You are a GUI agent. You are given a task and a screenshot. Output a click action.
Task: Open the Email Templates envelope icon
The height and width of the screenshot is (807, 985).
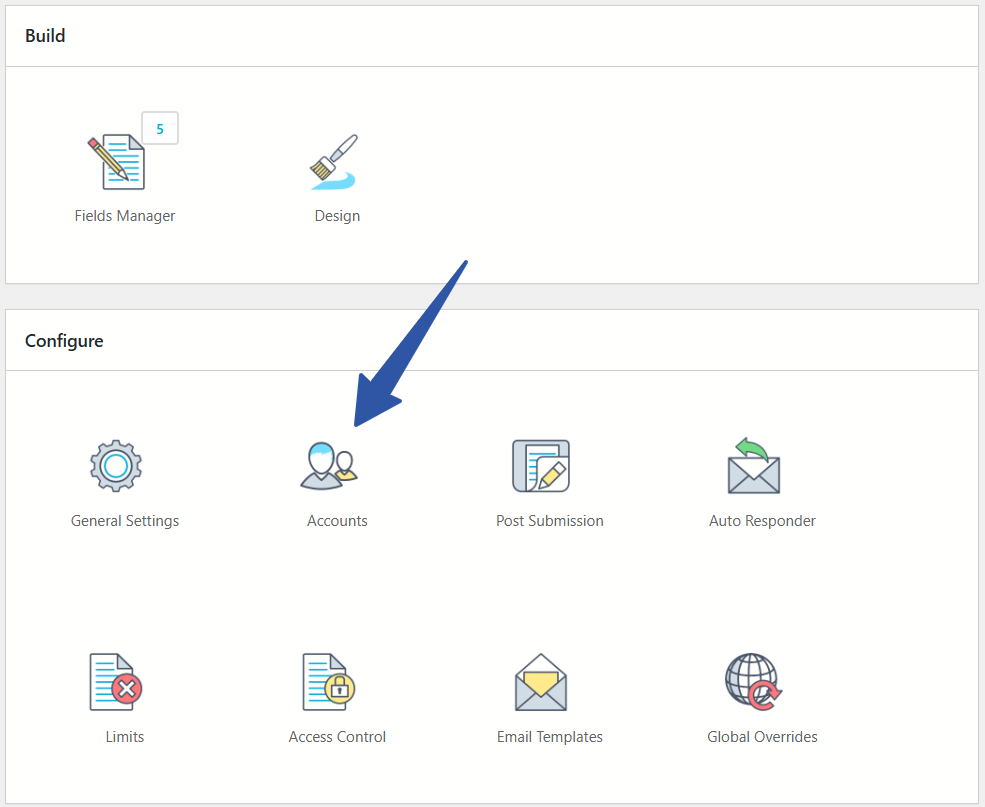(541, 682)
